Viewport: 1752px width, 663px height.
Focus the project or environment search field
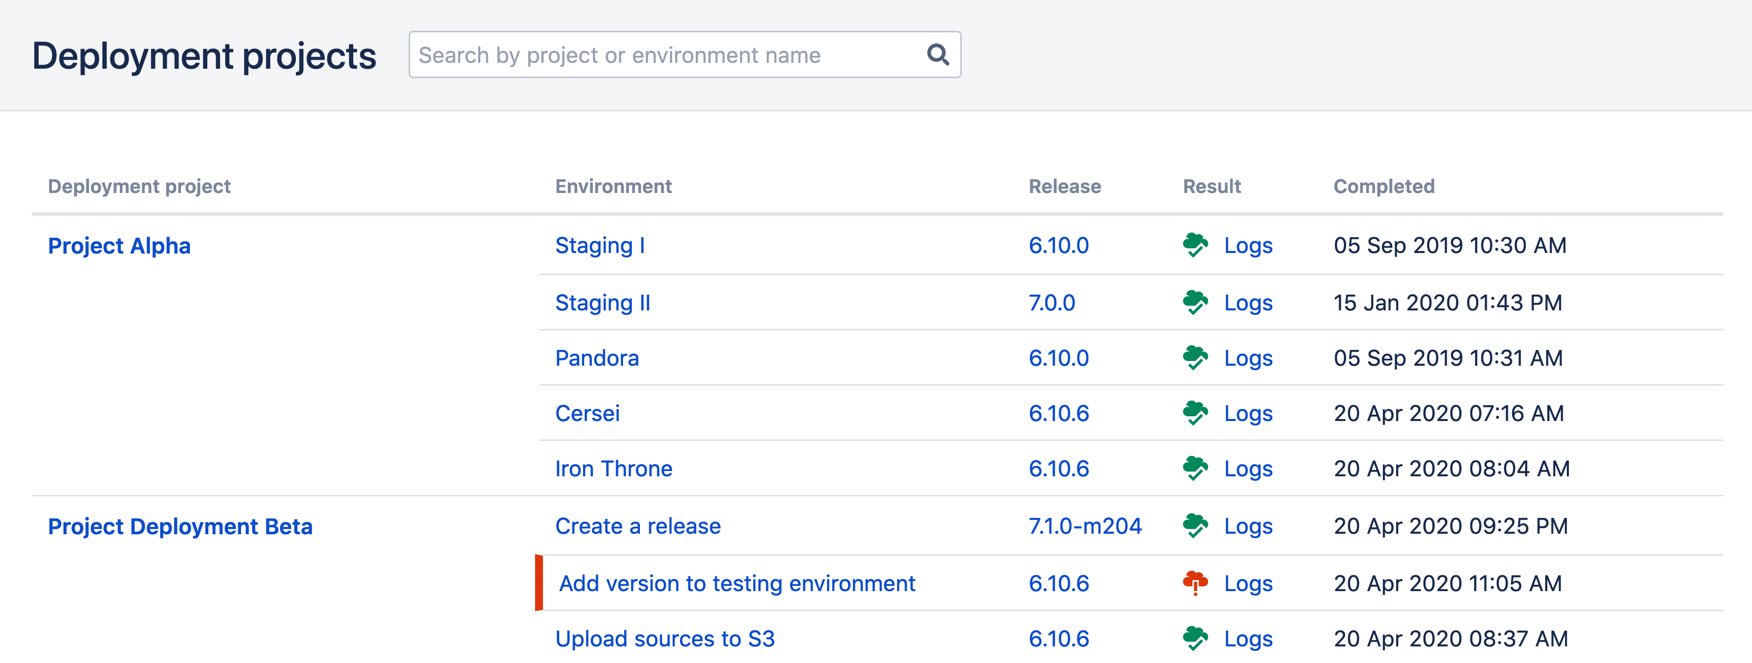pos(684,55)
